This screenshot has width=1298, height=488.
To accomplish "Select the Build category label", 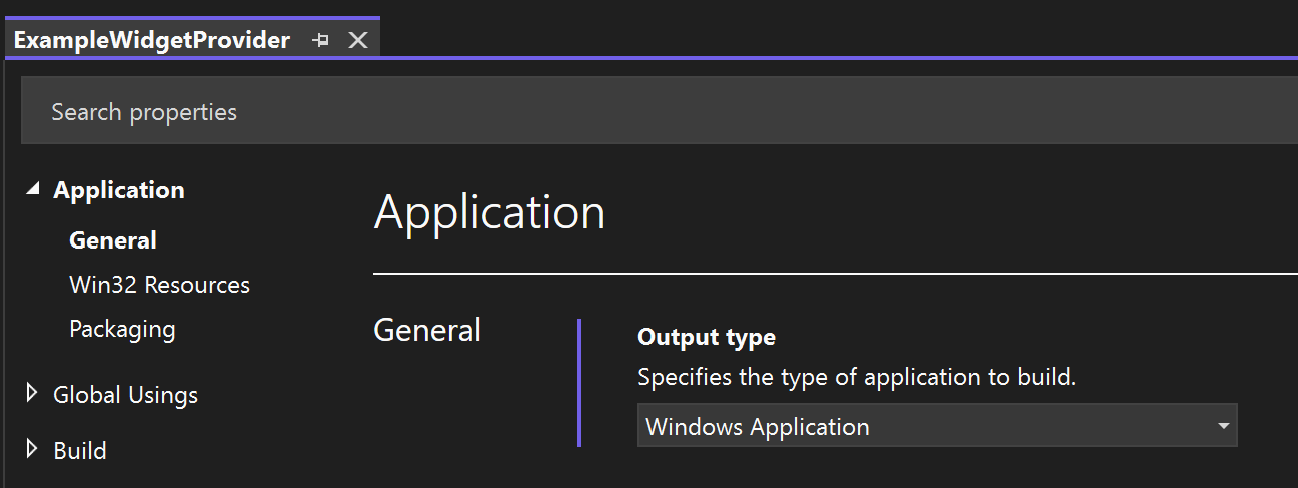I will pyautogui.click(x=80, y=451).
